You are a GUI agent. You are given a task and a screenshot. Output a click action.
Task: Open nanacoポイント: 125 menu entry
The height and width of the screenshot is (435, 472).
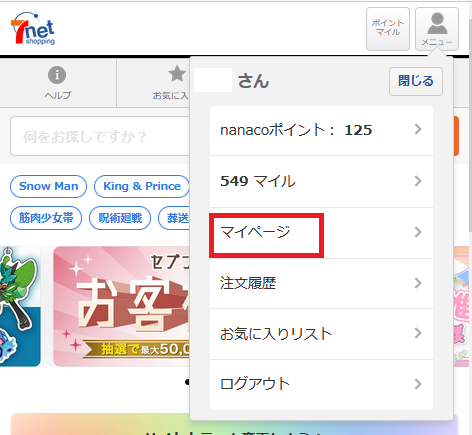tap(321, 130)
